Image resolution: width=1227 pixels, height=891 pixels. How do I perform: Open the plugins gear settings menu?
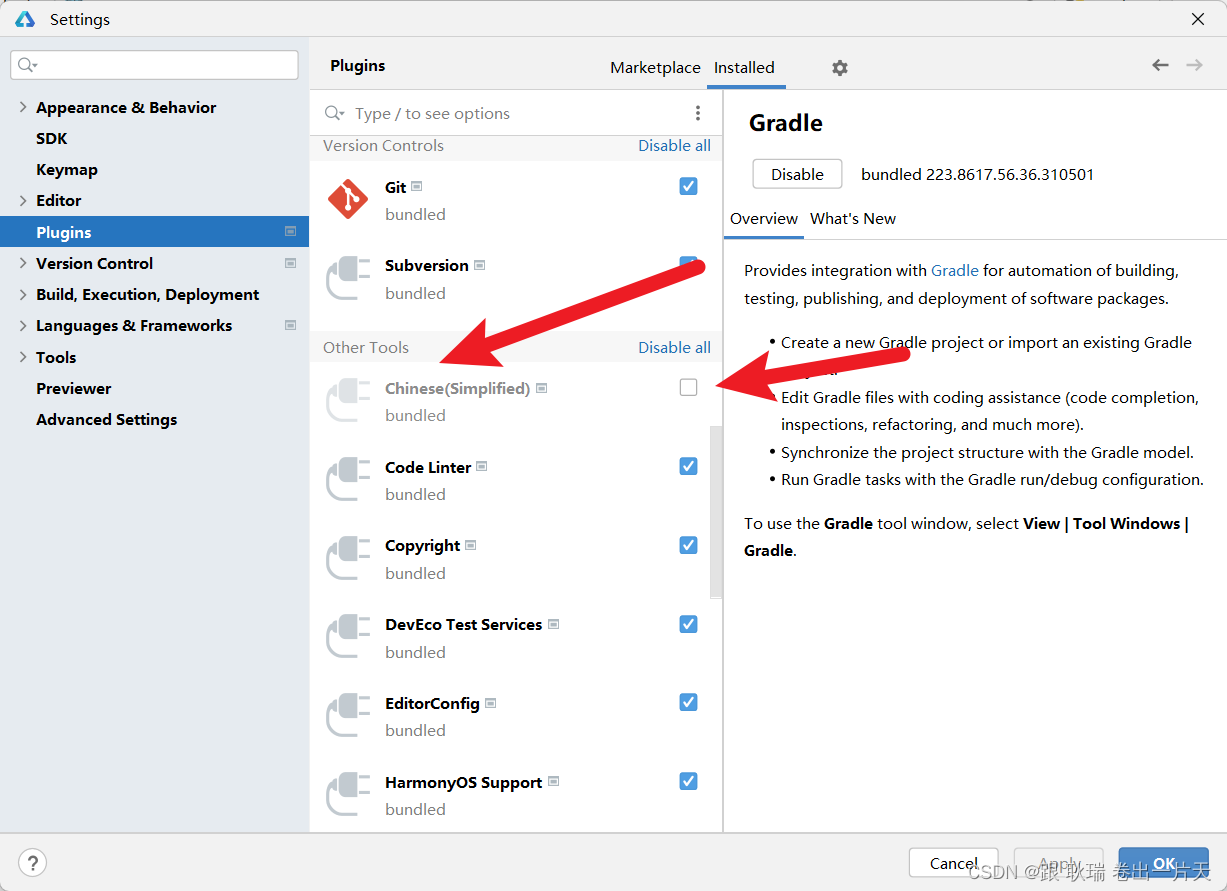(x=840, y=68)
